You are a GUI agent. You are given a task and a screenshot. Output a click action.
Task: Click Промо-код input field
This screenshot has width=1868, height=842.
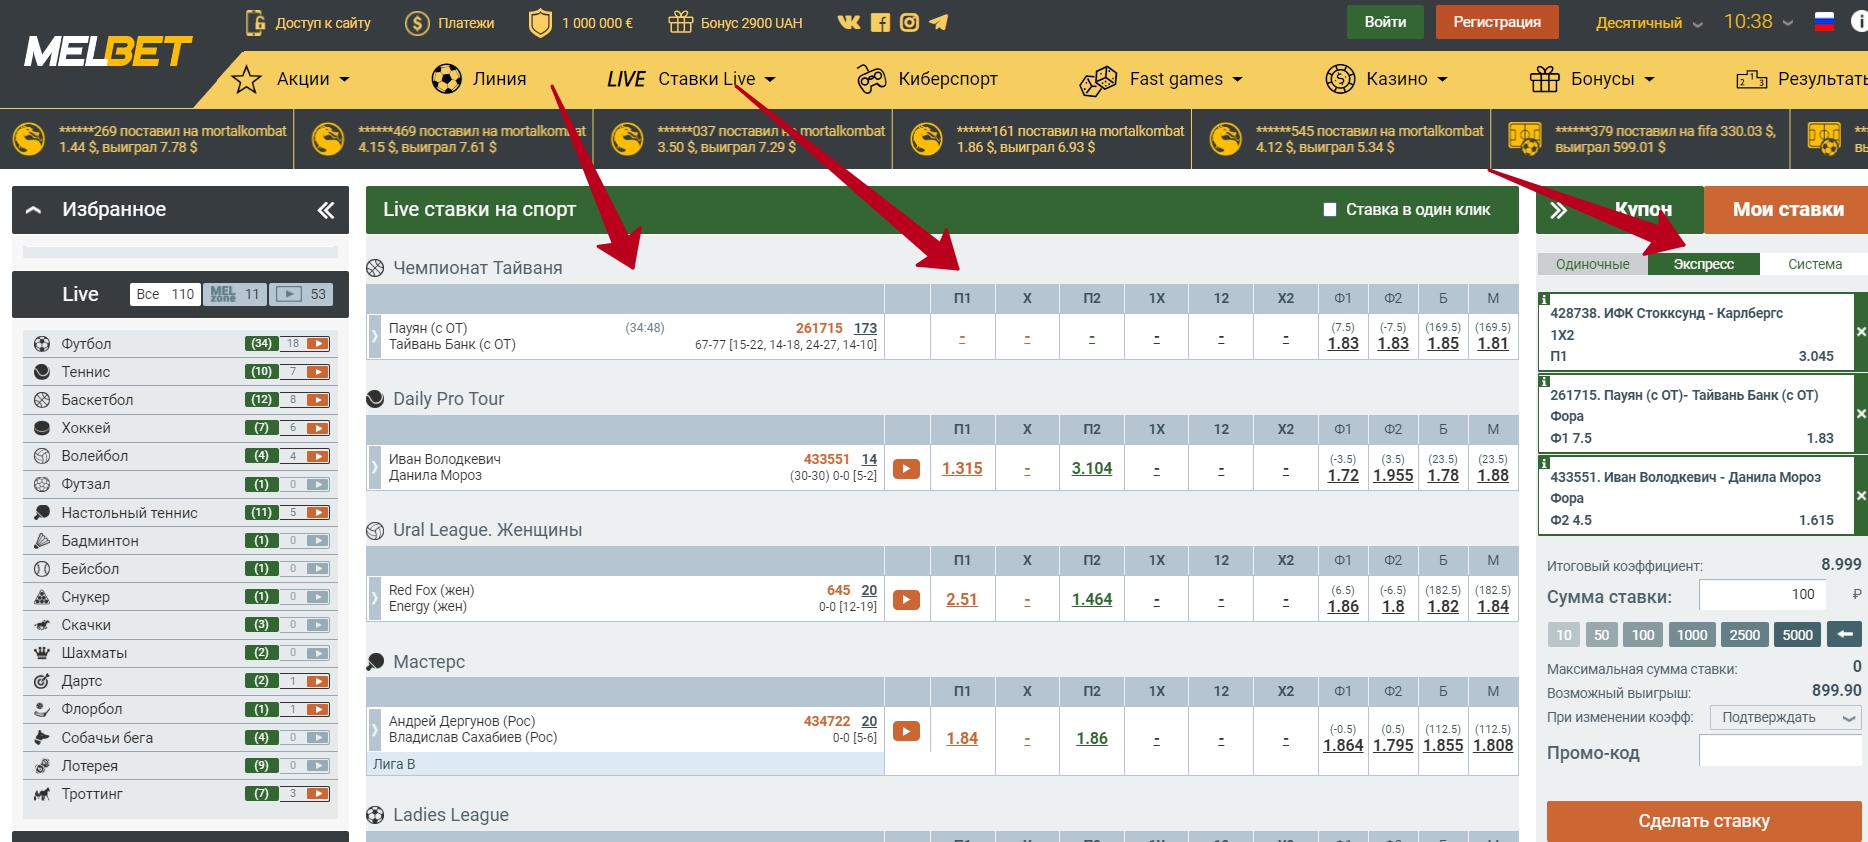pyautogui.click(x=1780, y=751)
